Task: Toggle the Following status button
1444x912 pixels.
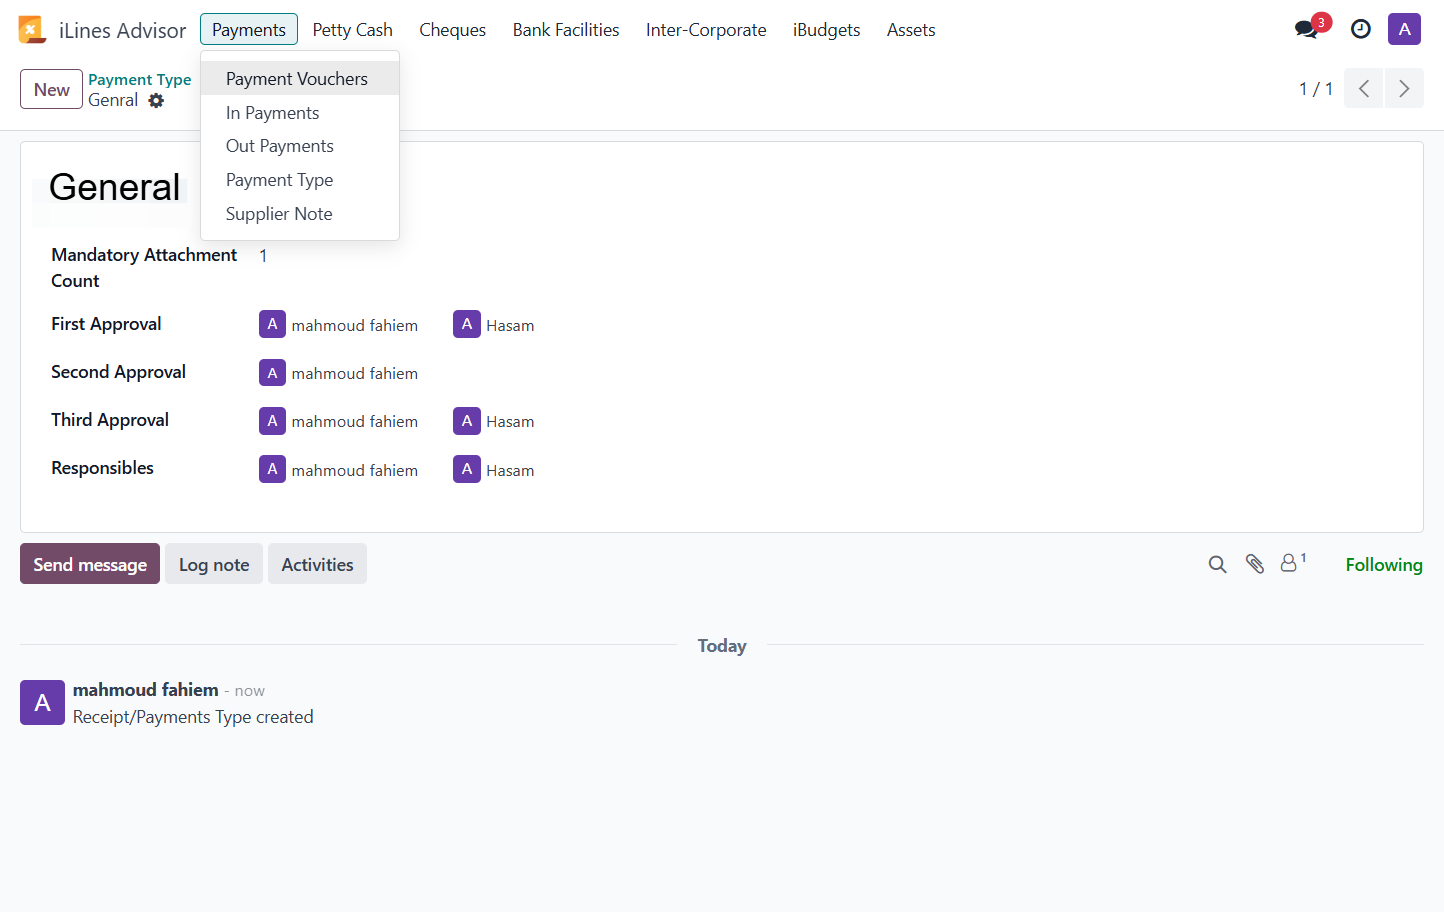Action: (x=1384, y=564)
